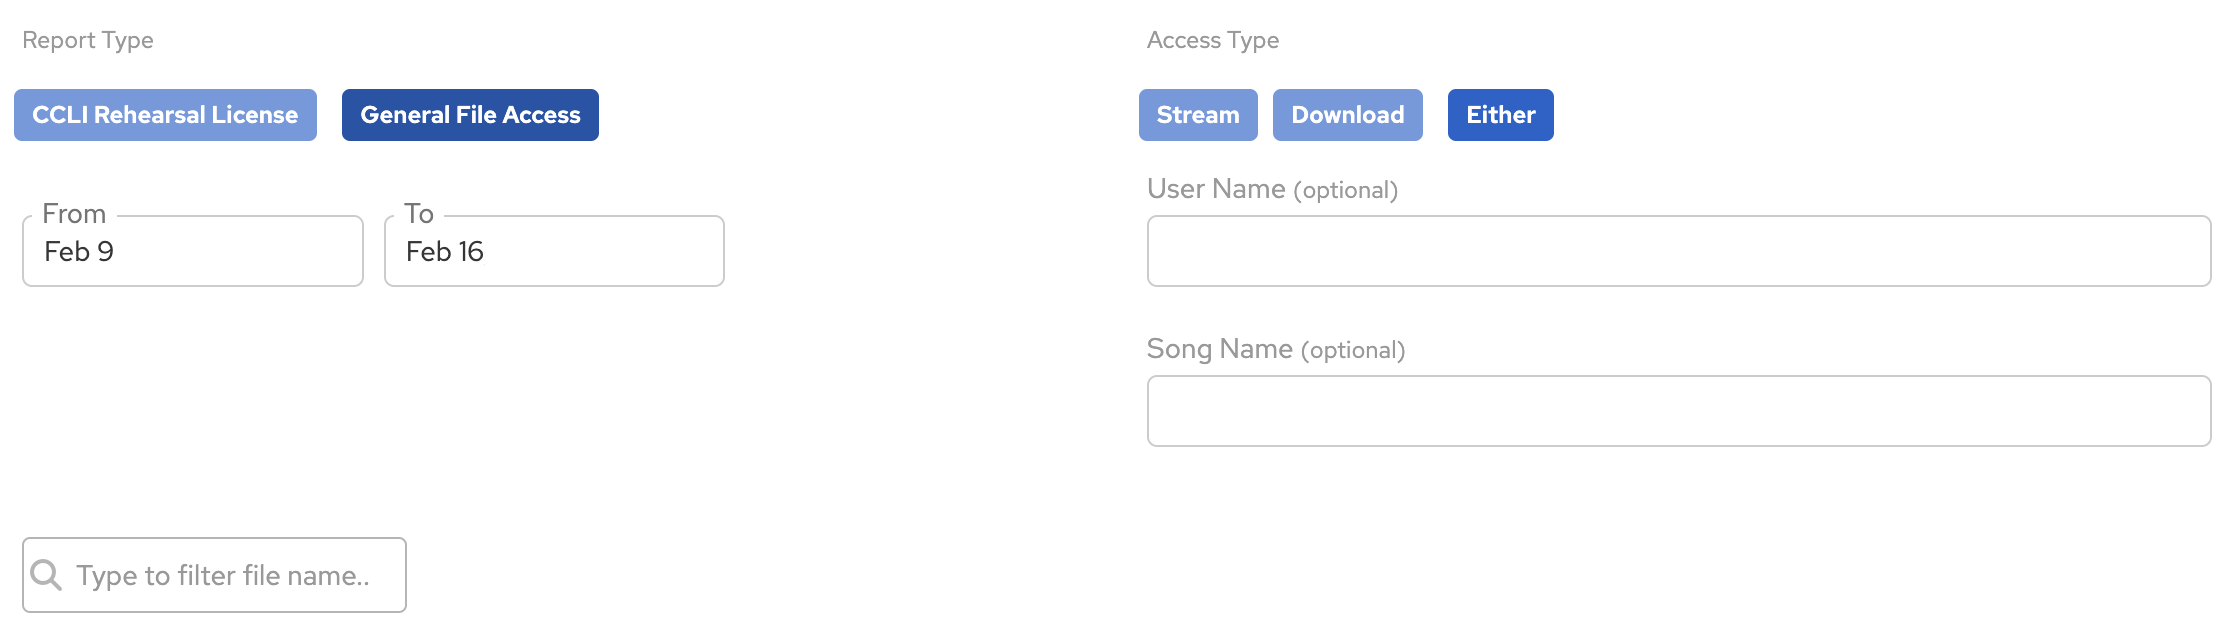Click the Feb 16 date value
The image size is (2234, 634).
(x=445, y=252)
